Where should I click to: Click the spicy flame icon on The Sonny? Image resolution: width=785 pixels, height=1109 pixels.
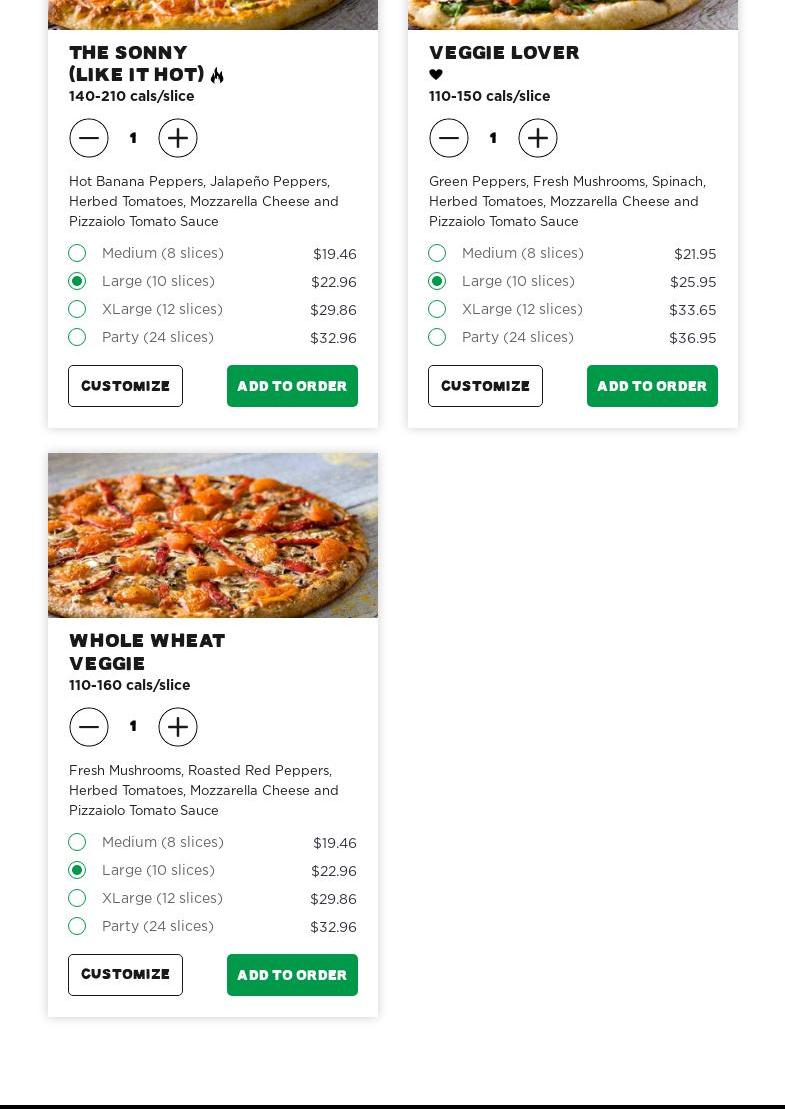pos(217,75)
